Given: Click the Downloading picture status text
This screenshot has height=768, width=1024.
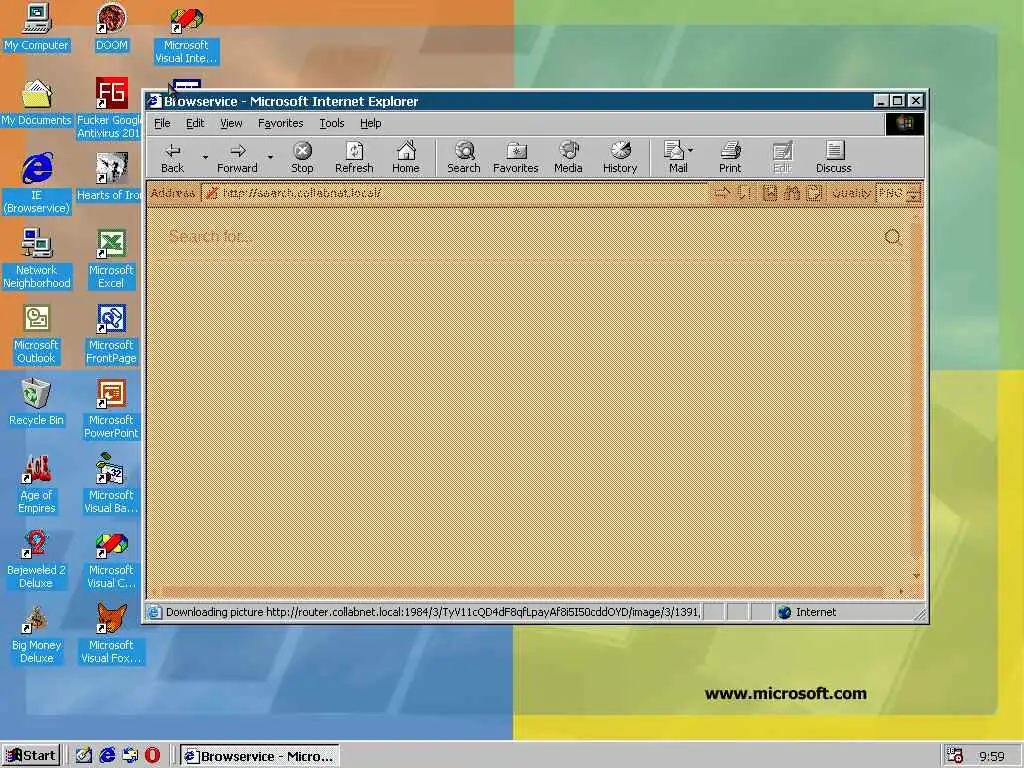Looking at the screenshot, I should pos(432,613).
